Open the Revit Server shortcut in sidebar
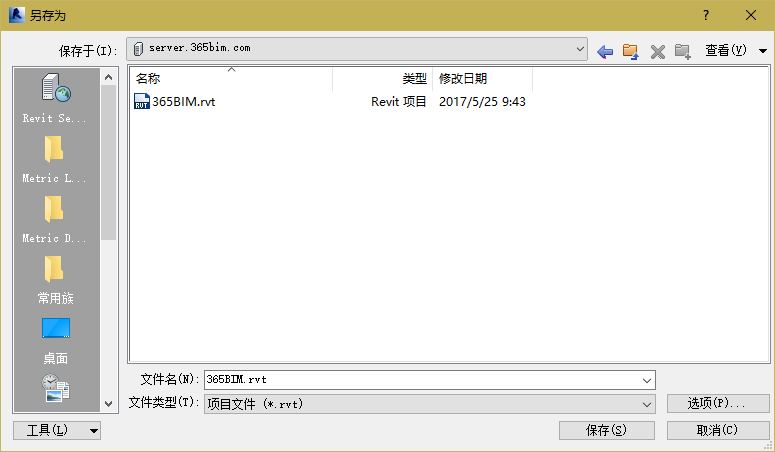The width and height of the screenshot is (775, 452). pos(55,98)
